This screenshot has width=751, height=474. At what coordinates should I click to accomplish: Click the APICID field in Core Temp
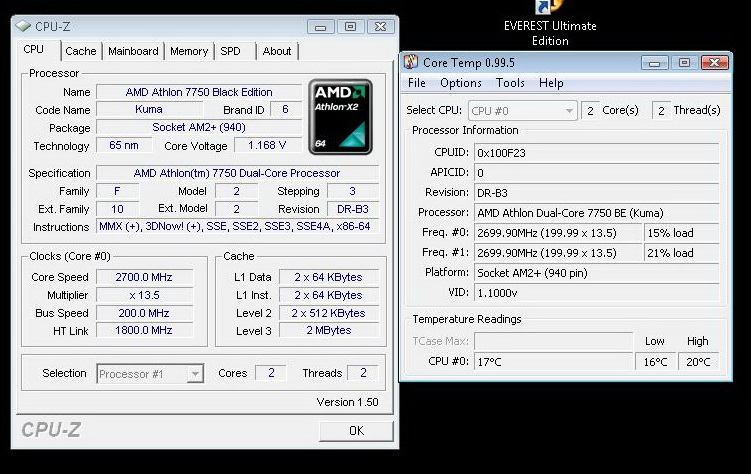597,173
